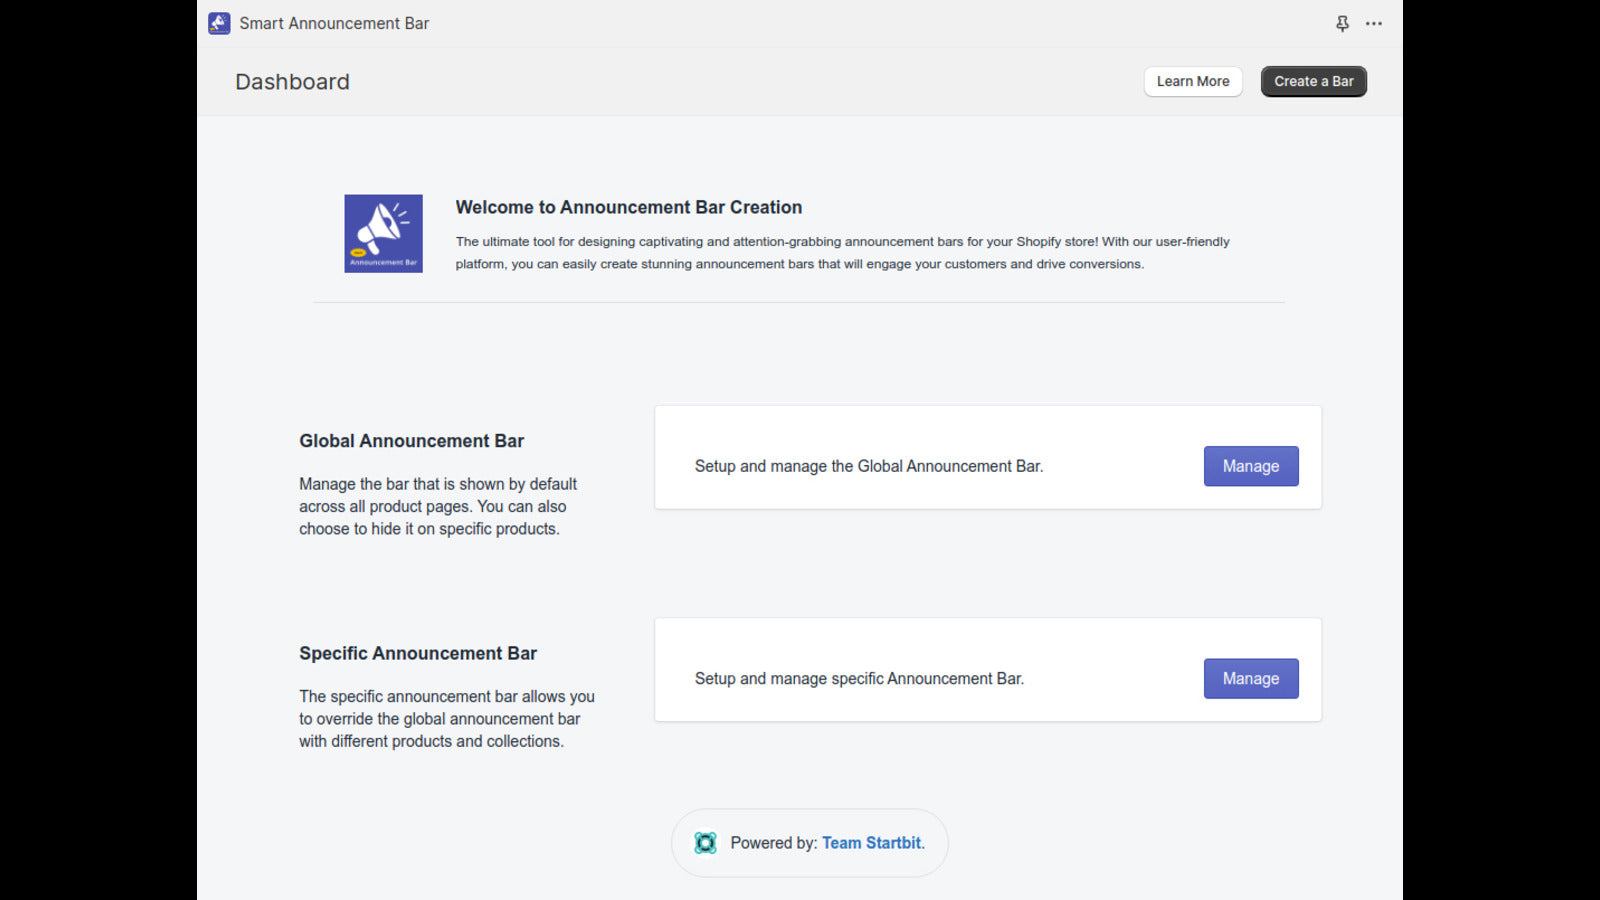Image resolution: width=1600 pixels, height=900 pixels.
Task: Click the Startbit logo icon in footer
Action: point(705,843)
